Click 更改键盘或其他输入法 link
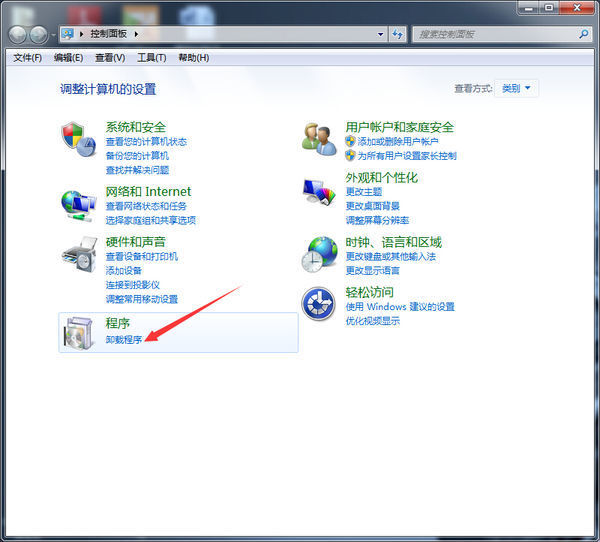Viewport: 600px width, 542px height. (x=391, y=256)
